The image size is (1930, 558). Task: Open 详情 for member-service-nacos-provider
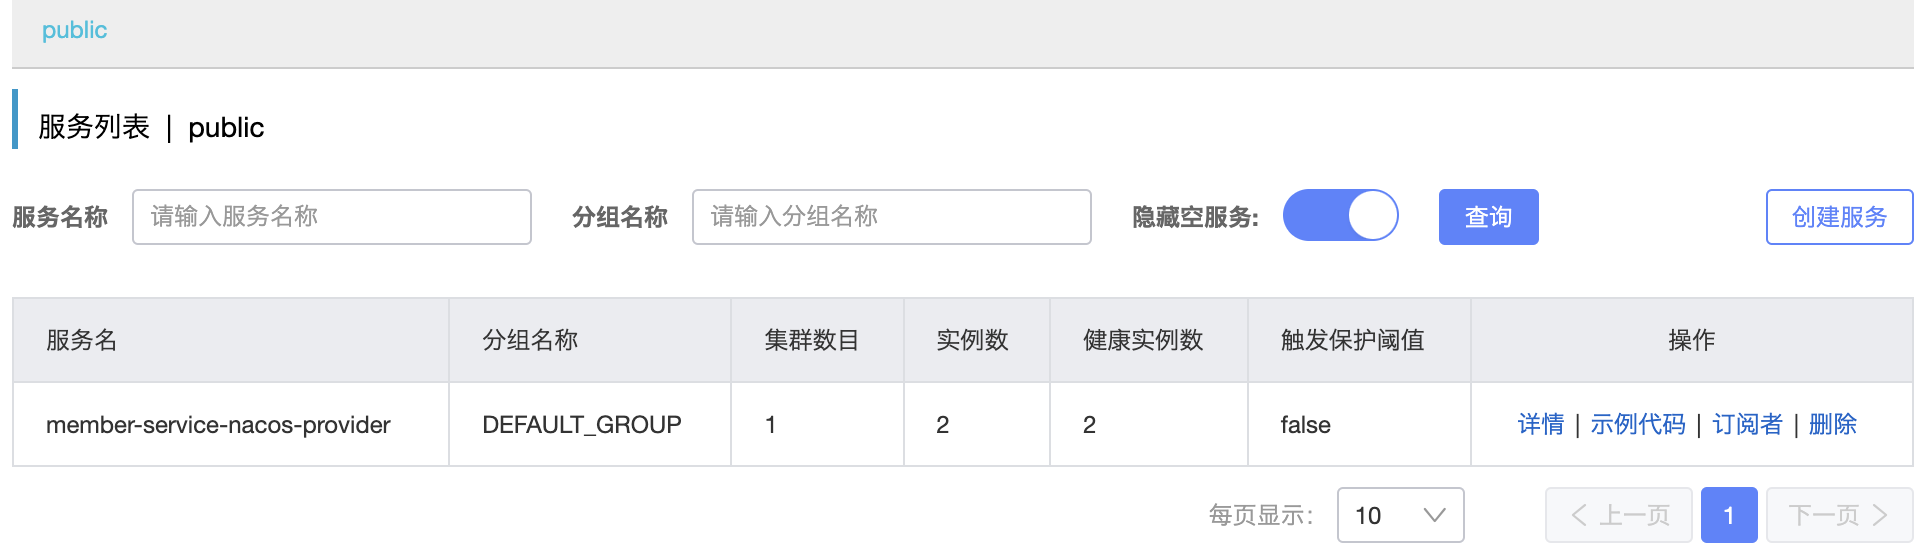tap(1540, 424)
